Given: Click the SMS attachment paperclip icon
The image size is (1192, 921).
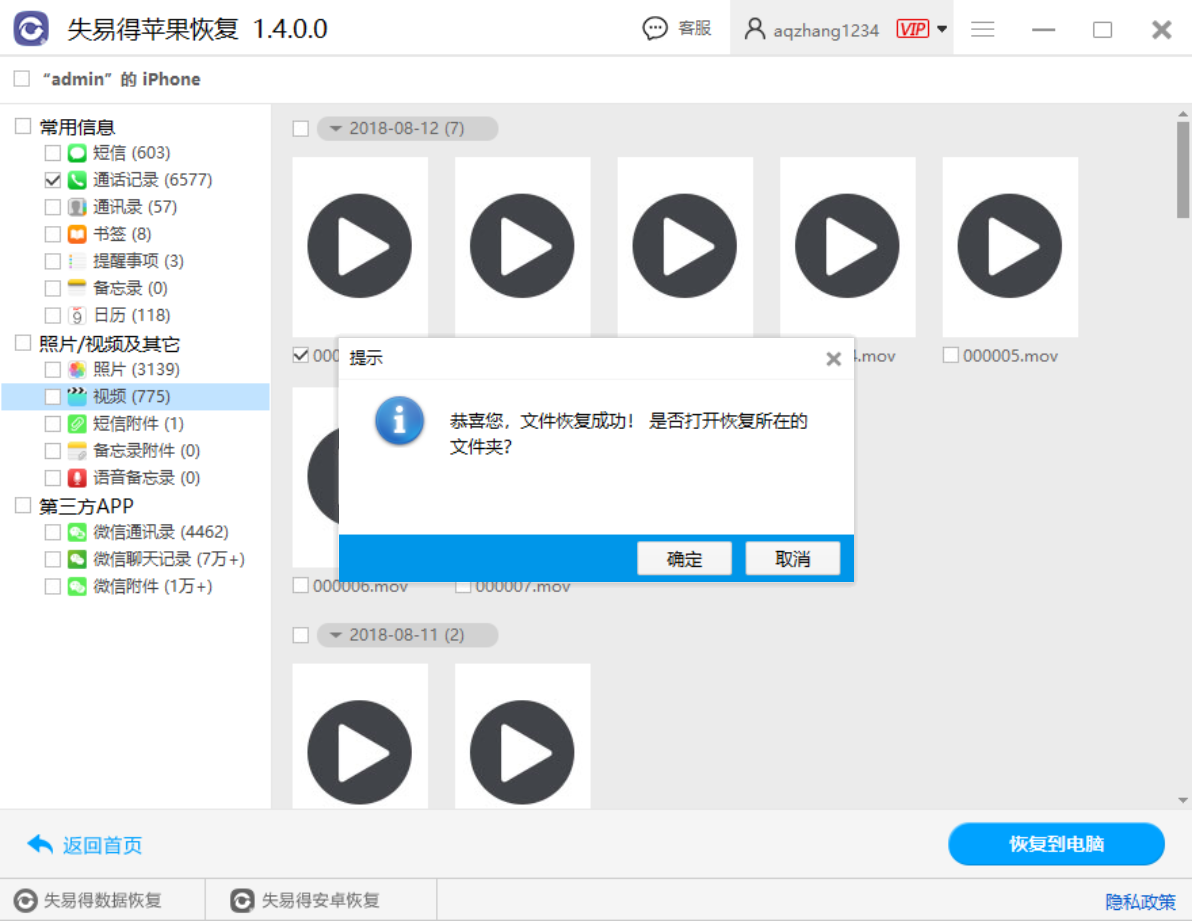Looking at the screenshot, I should (77, 424).
